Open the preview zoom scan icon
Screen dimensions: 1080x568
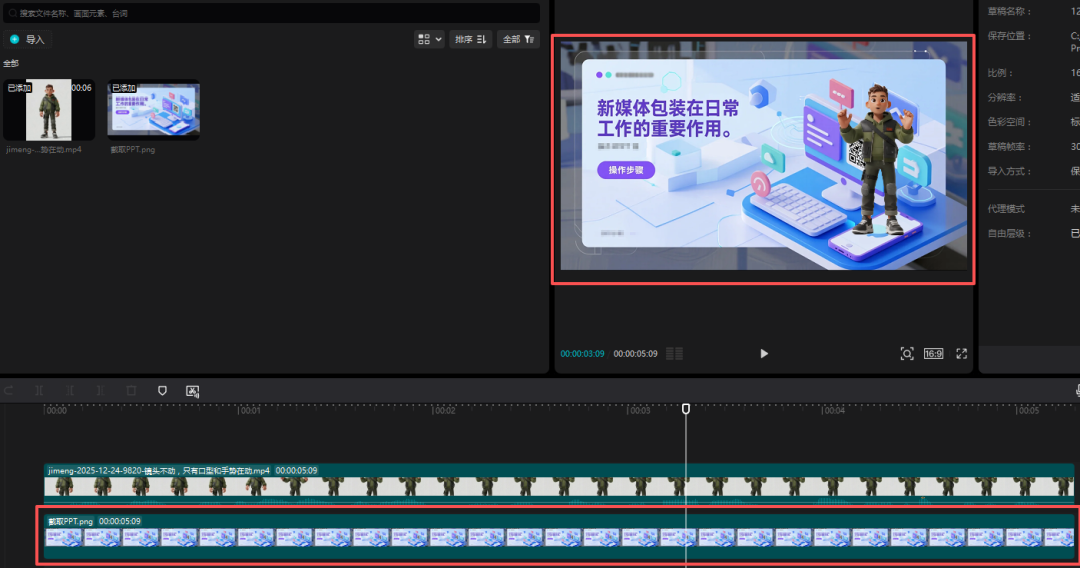[x=906, y=353]
